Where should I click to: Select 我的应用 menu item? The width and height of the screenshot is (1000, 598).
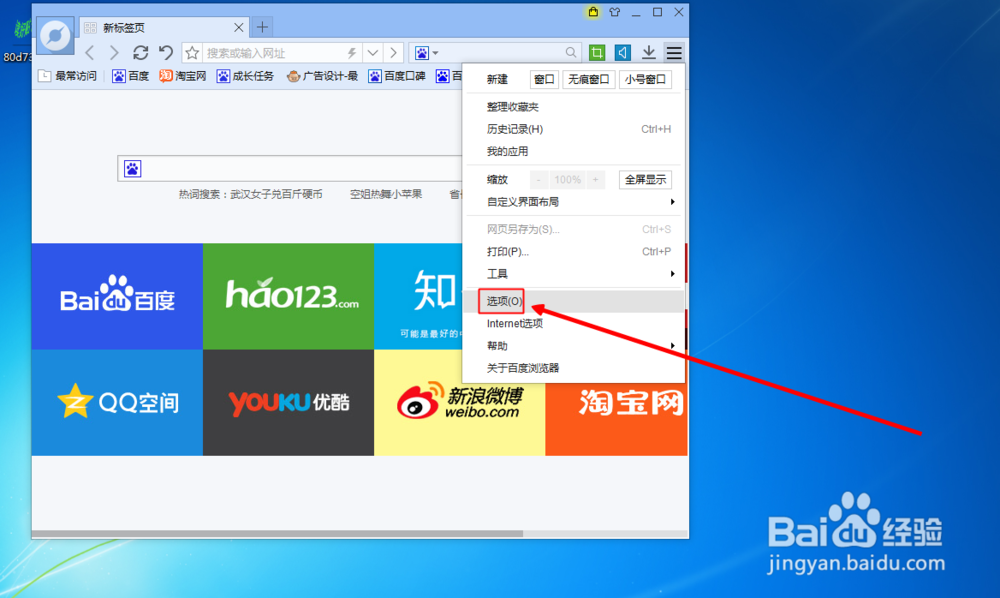pos(575,151)
